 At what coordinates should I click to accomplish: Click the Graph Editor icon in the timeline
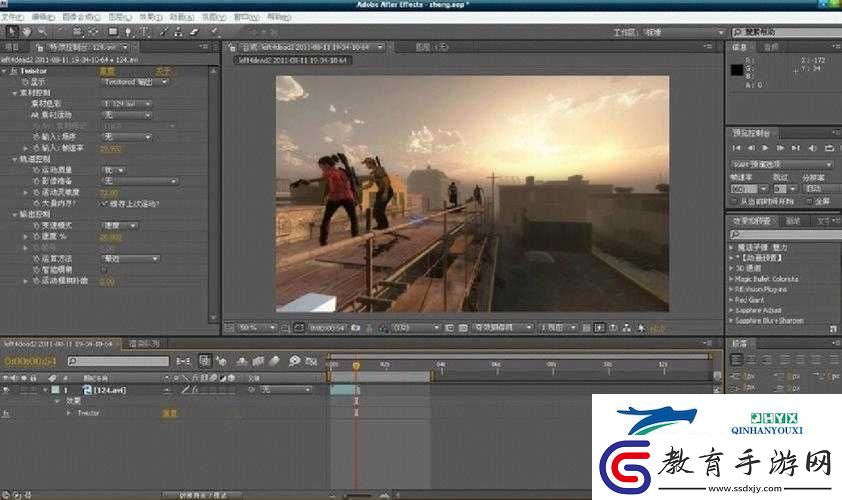point(311,361)
